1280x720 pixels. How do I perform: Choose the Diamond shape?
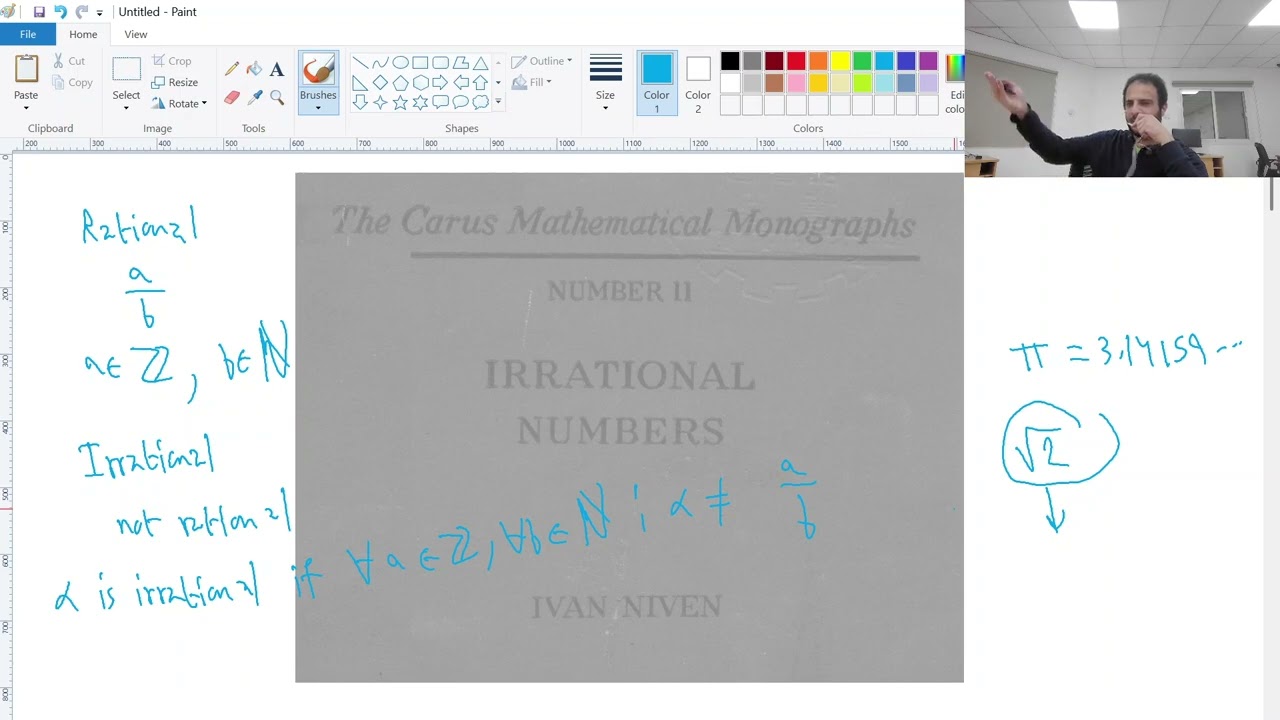[380, 82]
